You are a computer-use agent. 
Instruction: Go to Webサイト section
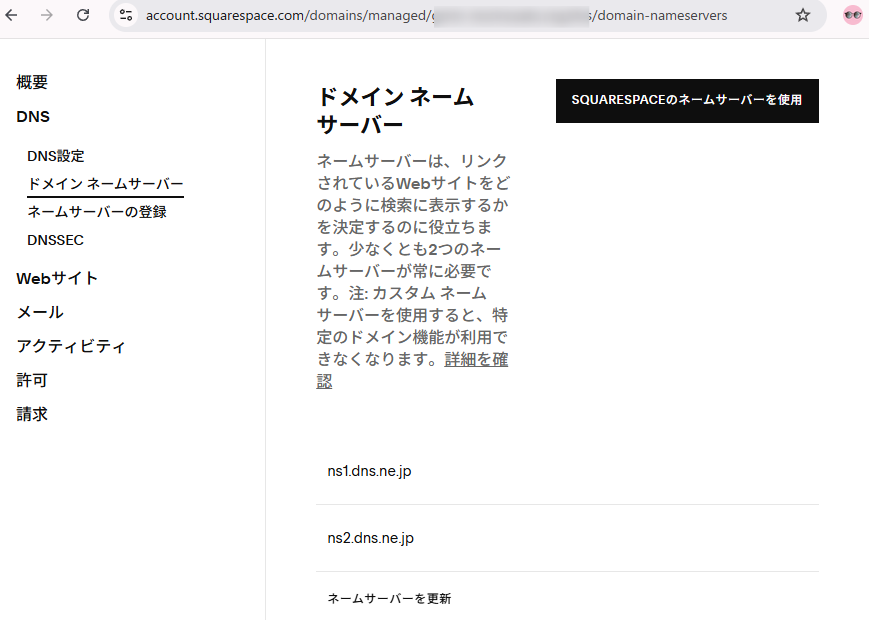point(57,278)
